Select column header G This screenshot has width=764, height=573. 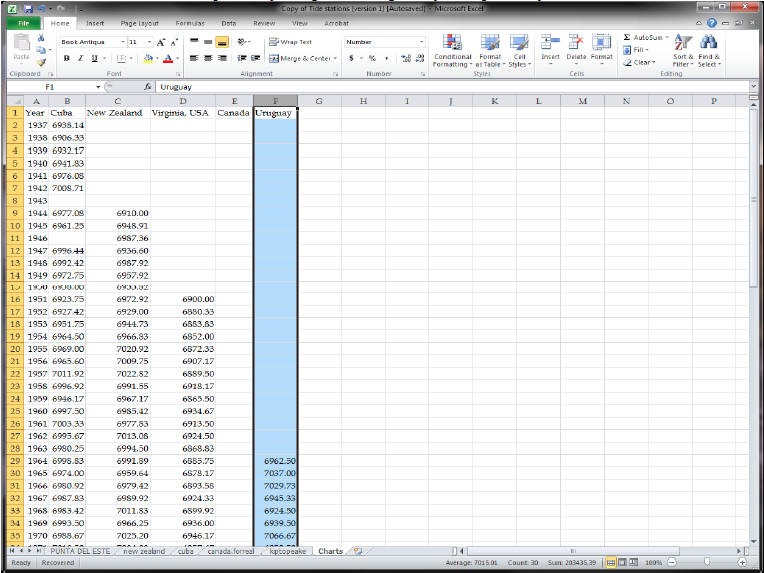pyautogui.click(x=318, y=101)
